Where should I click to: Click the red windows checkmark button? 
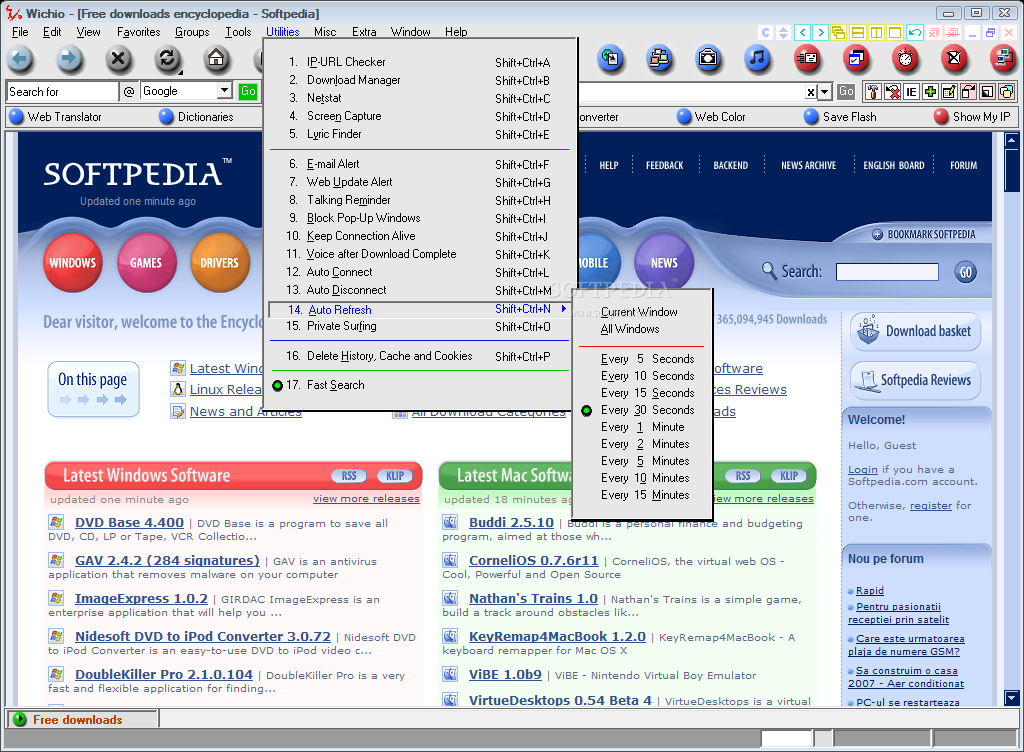856,59
